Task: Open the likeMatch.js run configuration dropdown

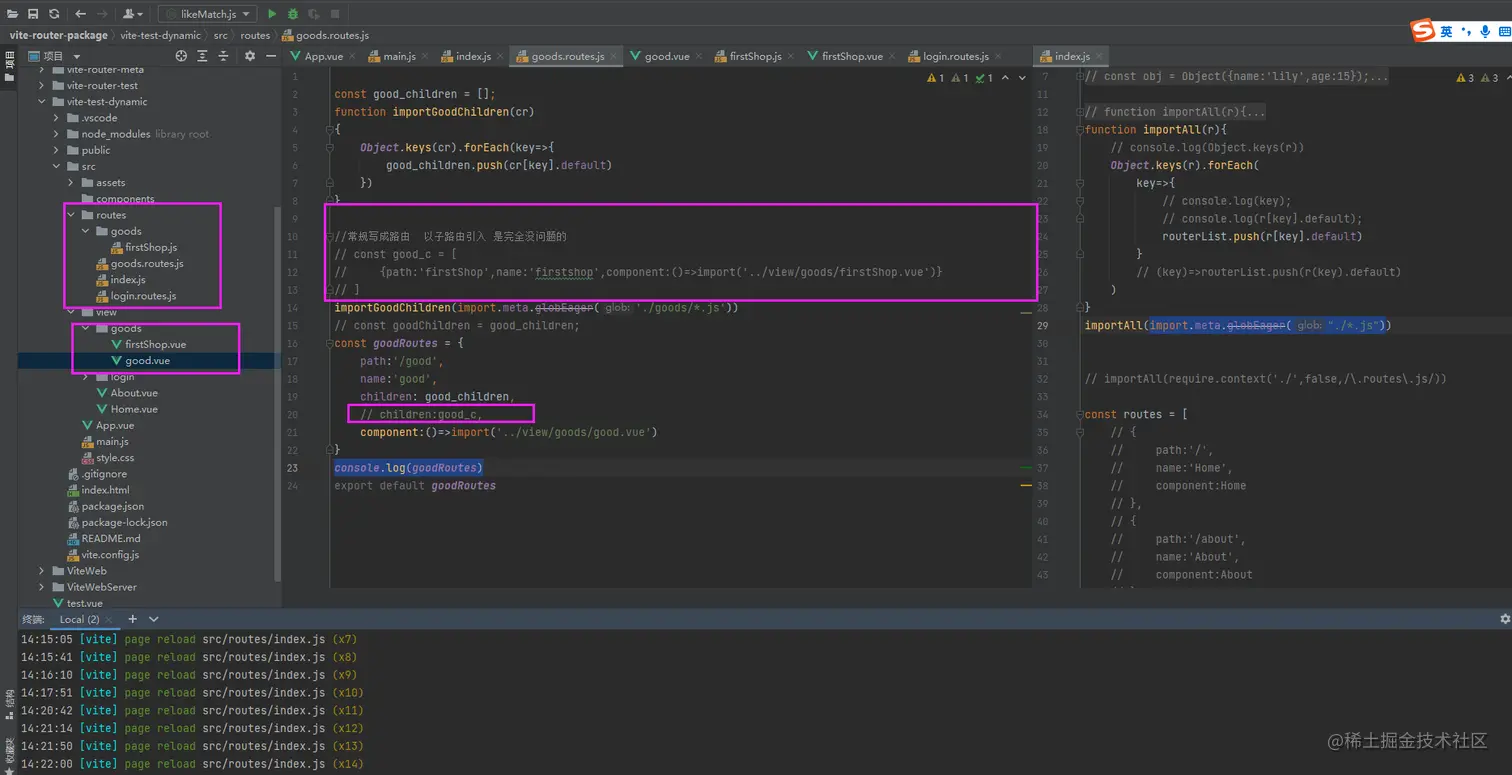Action: click(x=206, y=14)
